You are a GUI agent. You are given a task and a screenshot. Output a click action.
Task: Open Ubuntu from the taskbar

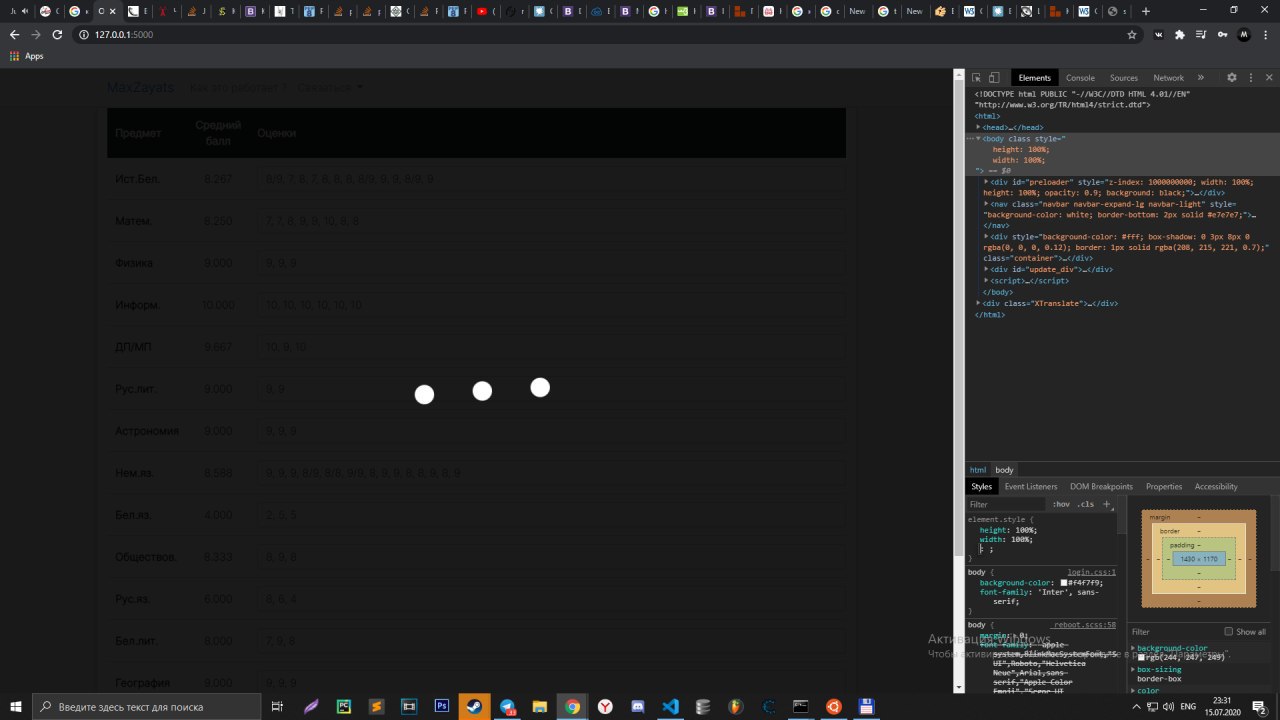[x=833, y=706]
